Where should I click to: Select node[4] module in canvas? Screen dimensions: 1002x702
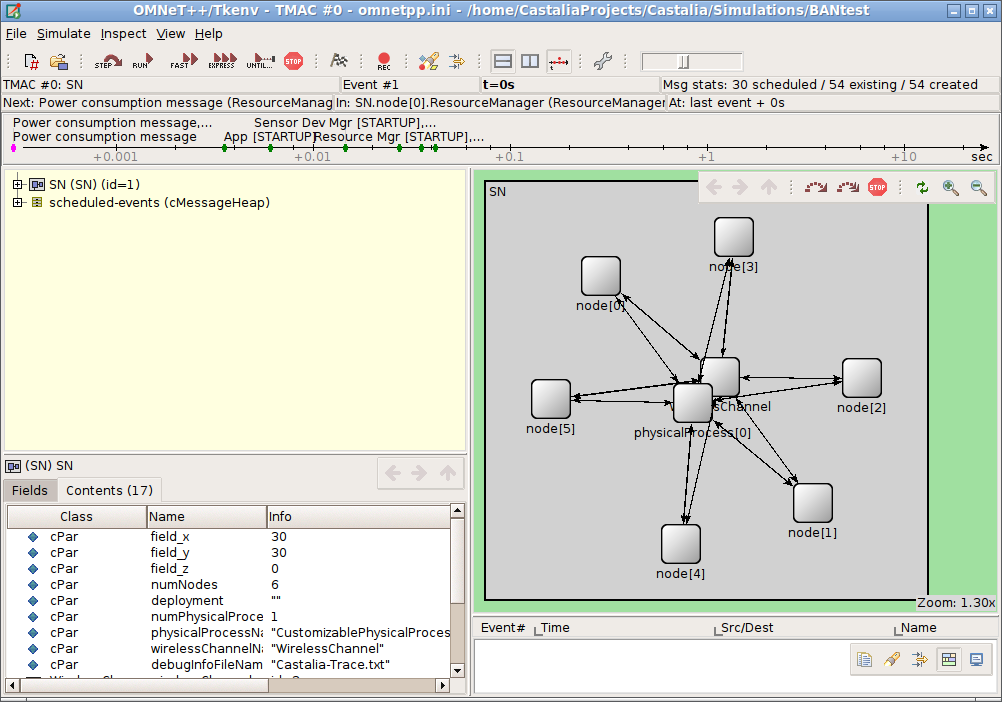click(681, 544)
